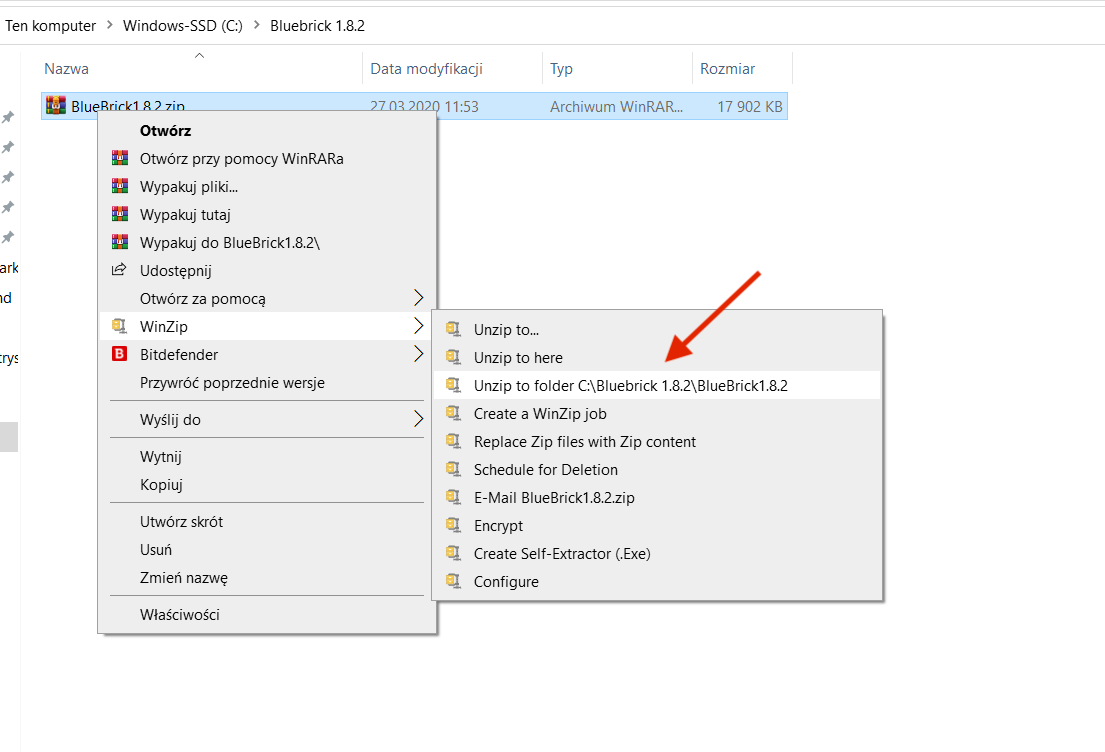The image size is (1105, 752).
Task: Expand 'Otwórz za pomocą' submenu arrow
Action: click(x=418, y=298)
